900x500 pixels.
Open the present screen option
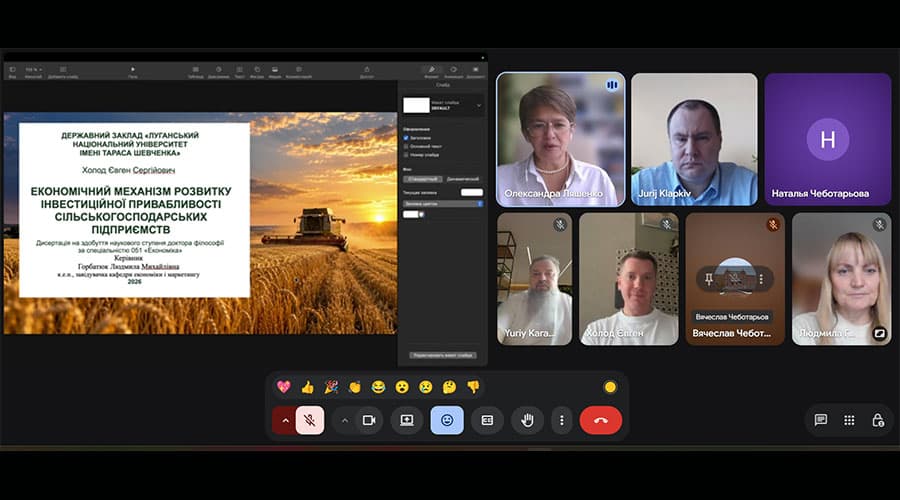[x=406, y=420]
